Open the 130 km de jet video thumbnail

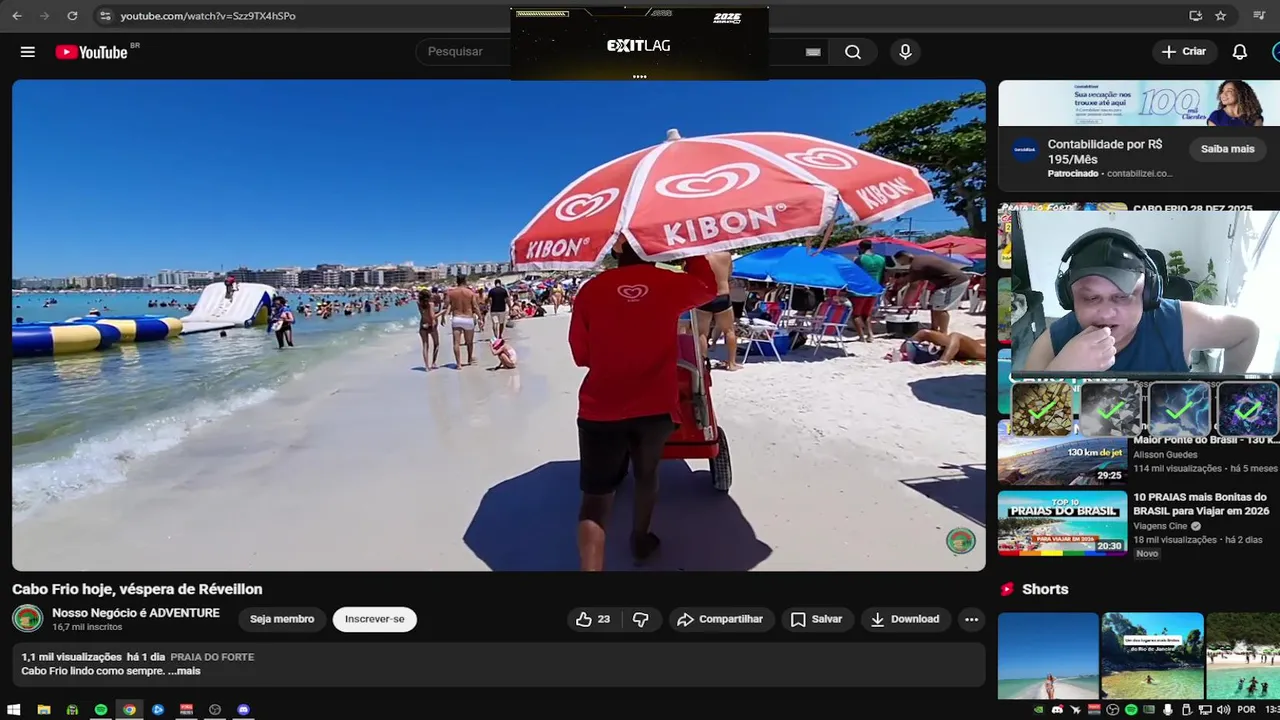(x=1061, y=461)
